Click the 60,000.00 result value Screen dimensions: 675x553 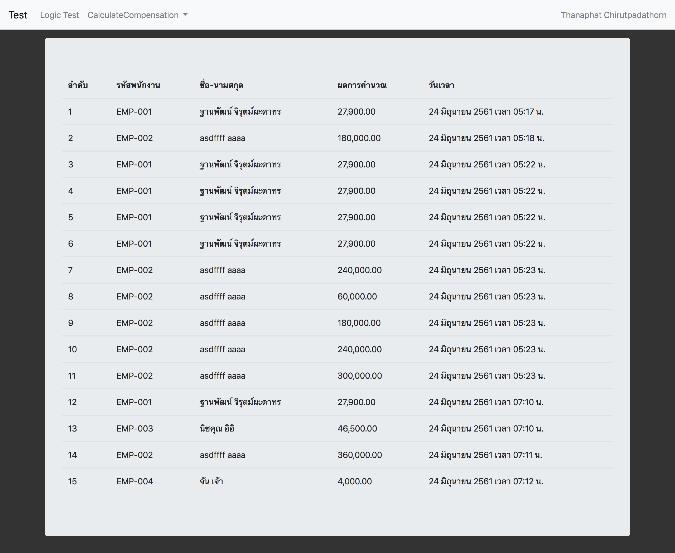pos(357,297)
